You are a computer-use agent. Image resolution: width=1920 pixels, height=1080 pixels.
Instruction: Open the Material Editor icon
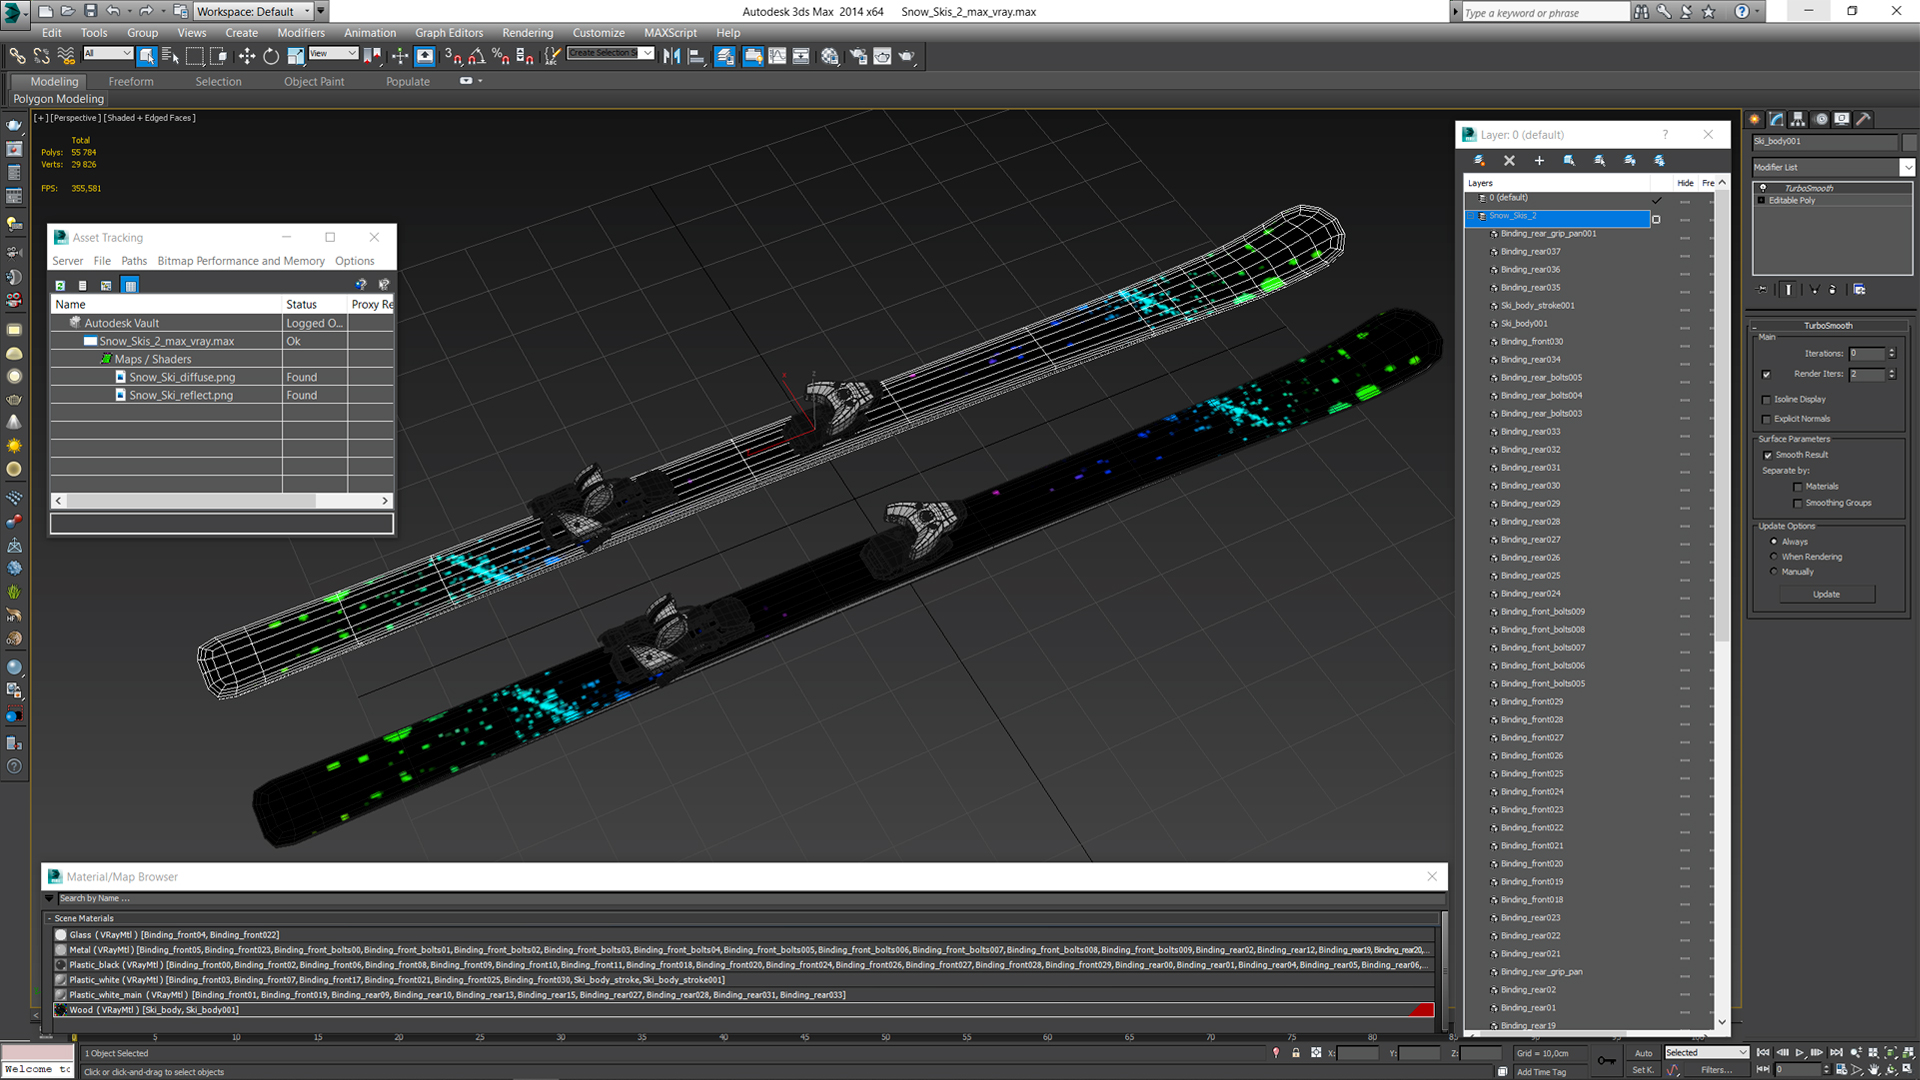click(829, 56)
